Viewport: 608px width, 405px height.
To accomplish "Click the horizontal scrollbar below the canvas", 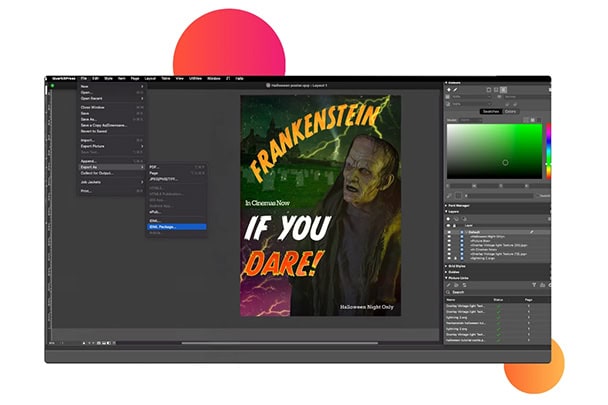I will point(280,343).
